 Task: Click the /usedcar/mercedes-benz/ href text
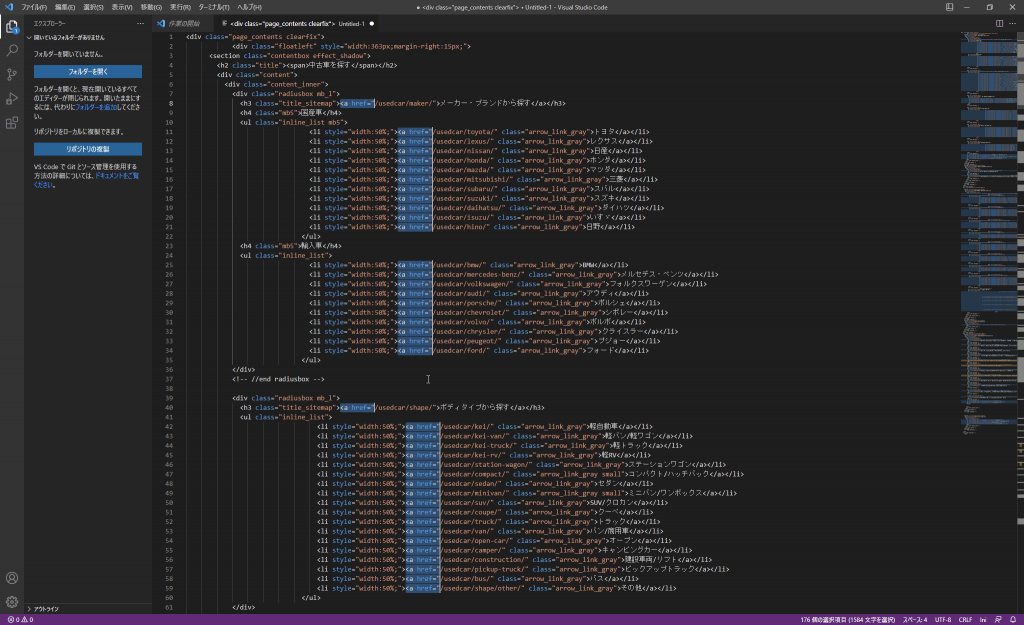(x=478, y=274)
